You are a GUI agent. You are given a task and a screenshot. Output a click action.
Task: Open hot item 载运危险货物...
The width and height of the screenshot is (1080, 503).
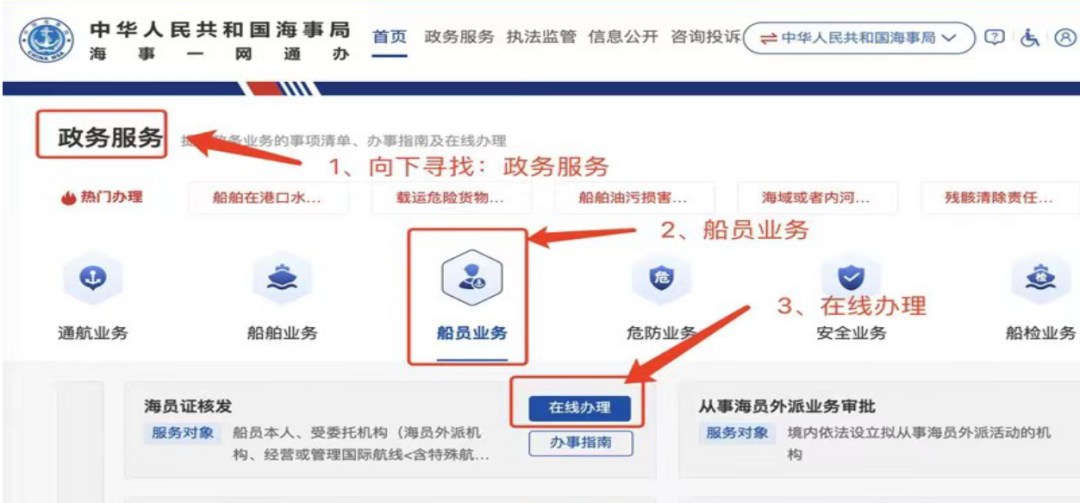tap(451, 199)
